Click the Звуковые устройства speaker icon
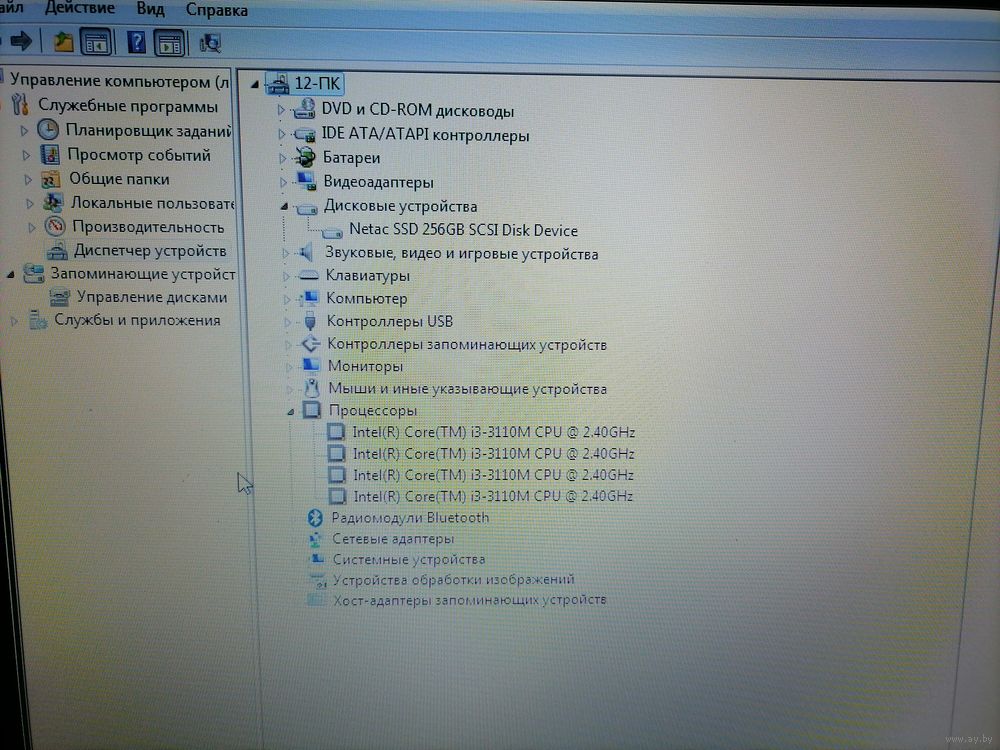The width and height of the screenshot is (1000, 750). point(307,253)
